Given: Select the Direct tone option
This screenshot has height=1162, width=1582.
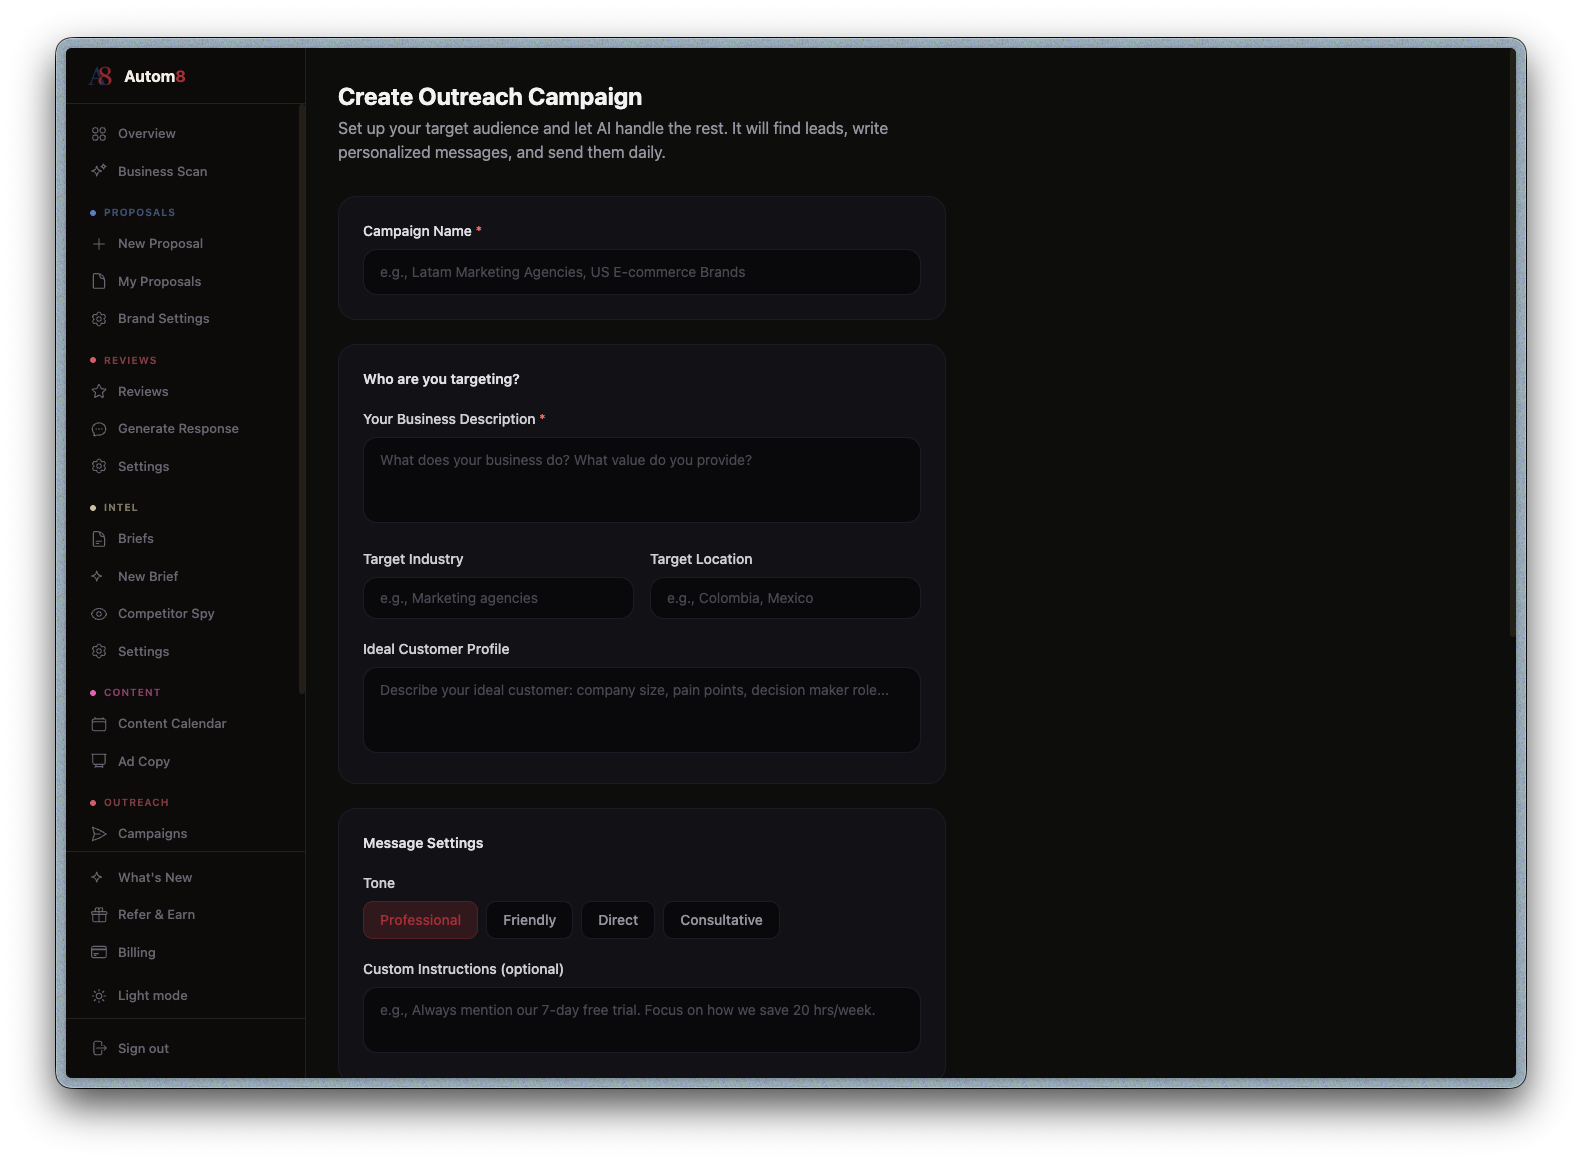Looking at the screenshot, I should click(618, 920).
